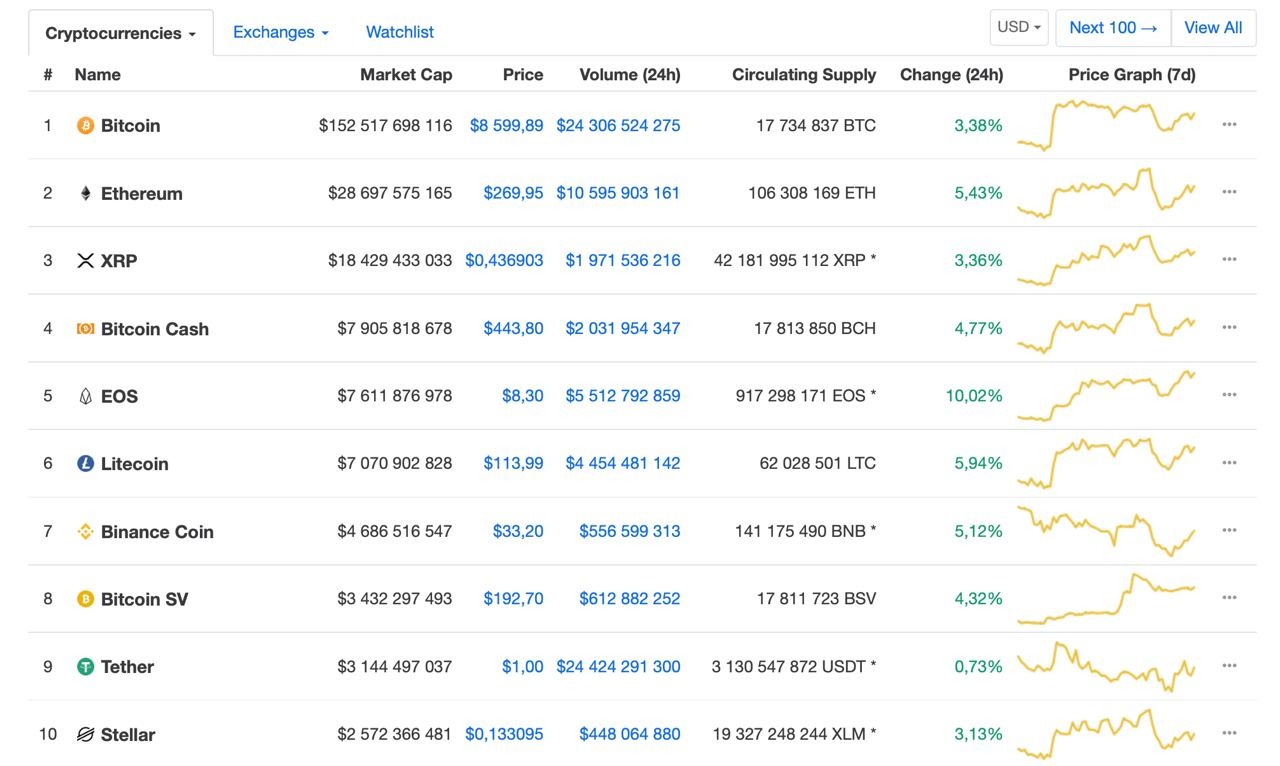Click the View All button

1213,28
